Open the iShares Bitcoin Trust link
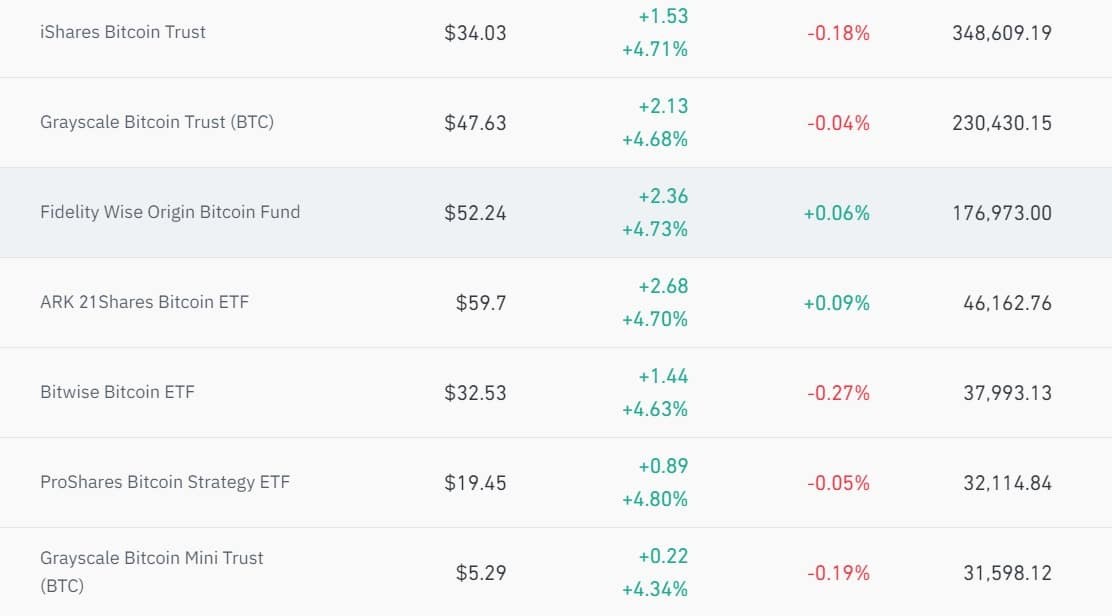Viewport: 1112px width, 616px height. click(x=123, y=32)
